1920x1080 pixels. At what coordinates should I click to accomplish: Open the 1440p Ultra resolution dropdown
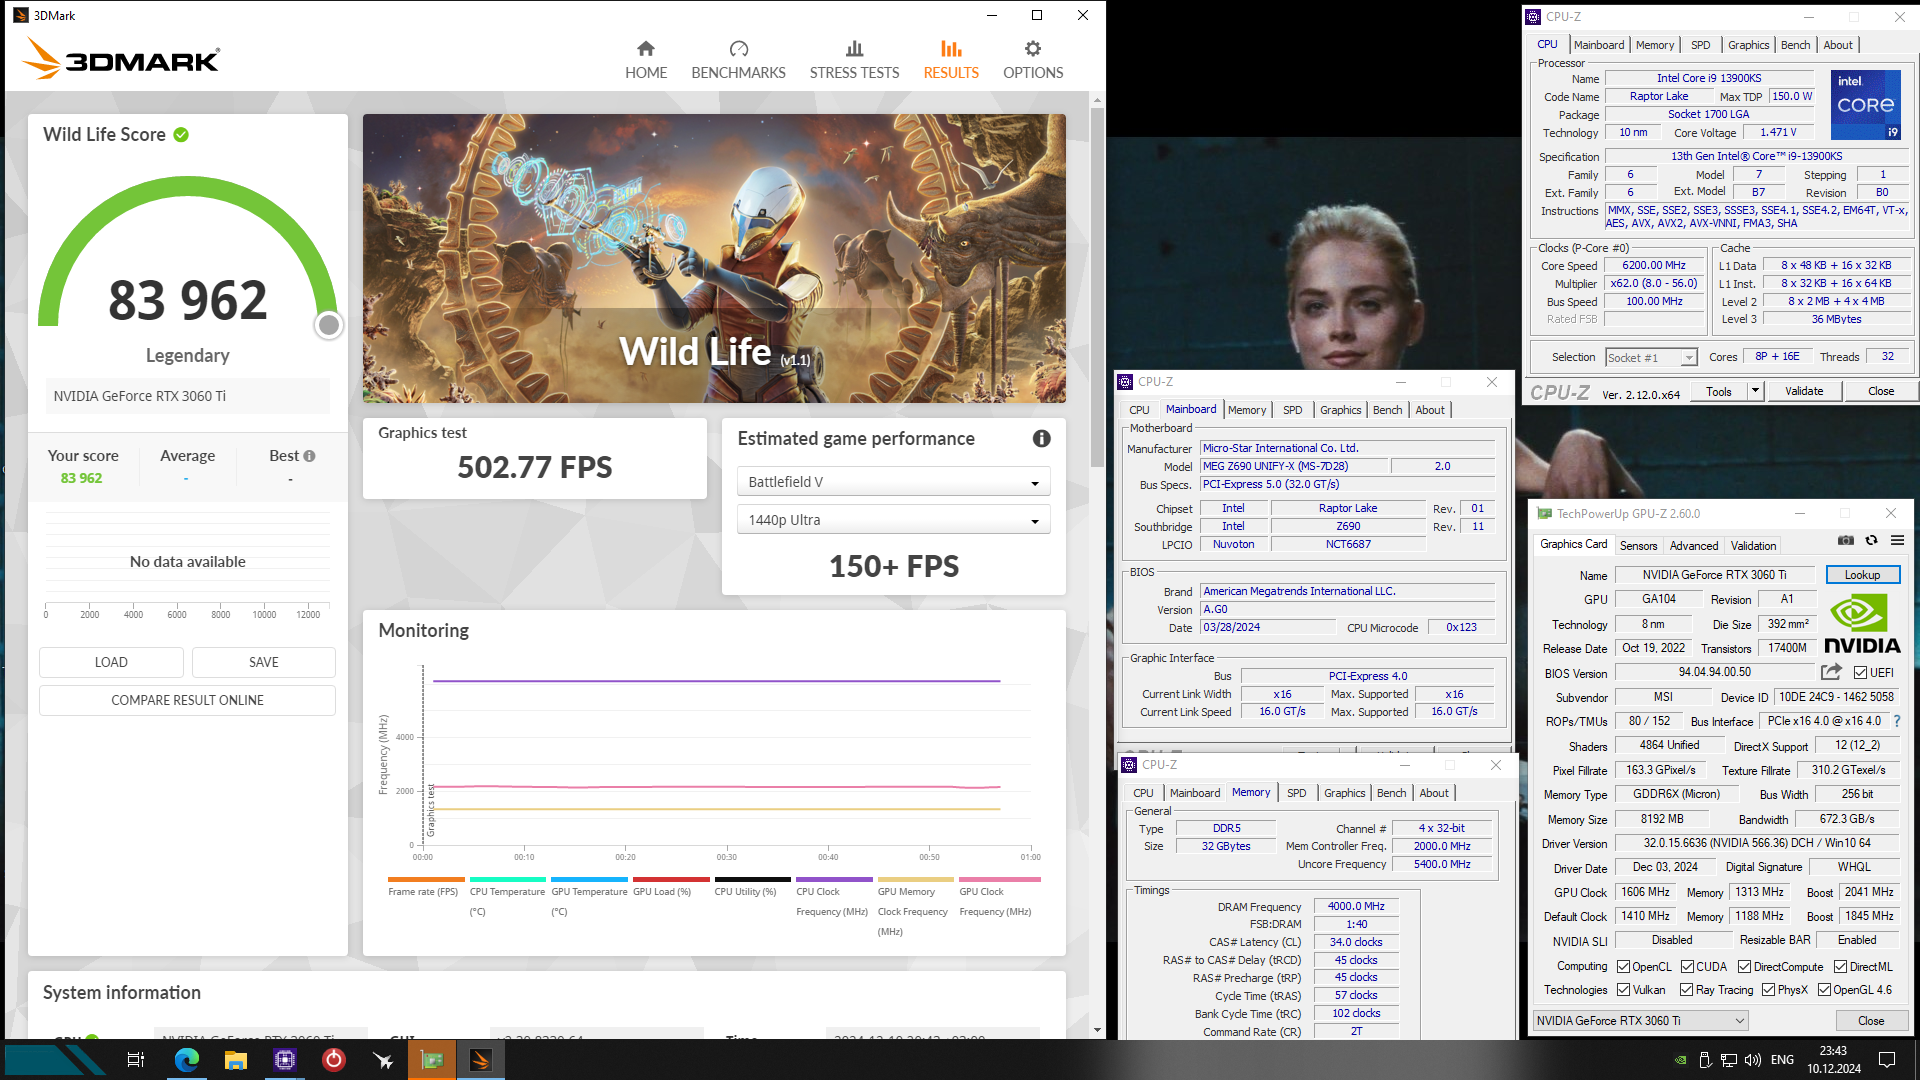(x=894, y=520)
